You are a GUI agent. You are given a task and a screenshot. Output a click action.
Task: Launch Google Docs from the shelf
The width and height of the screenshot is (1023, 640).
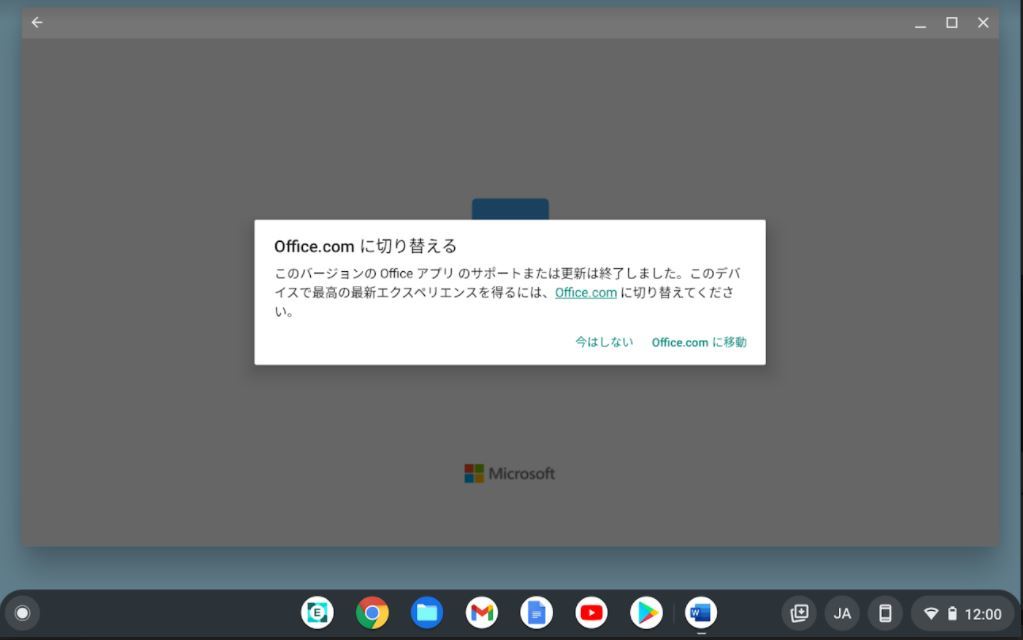tap(536, 612)
